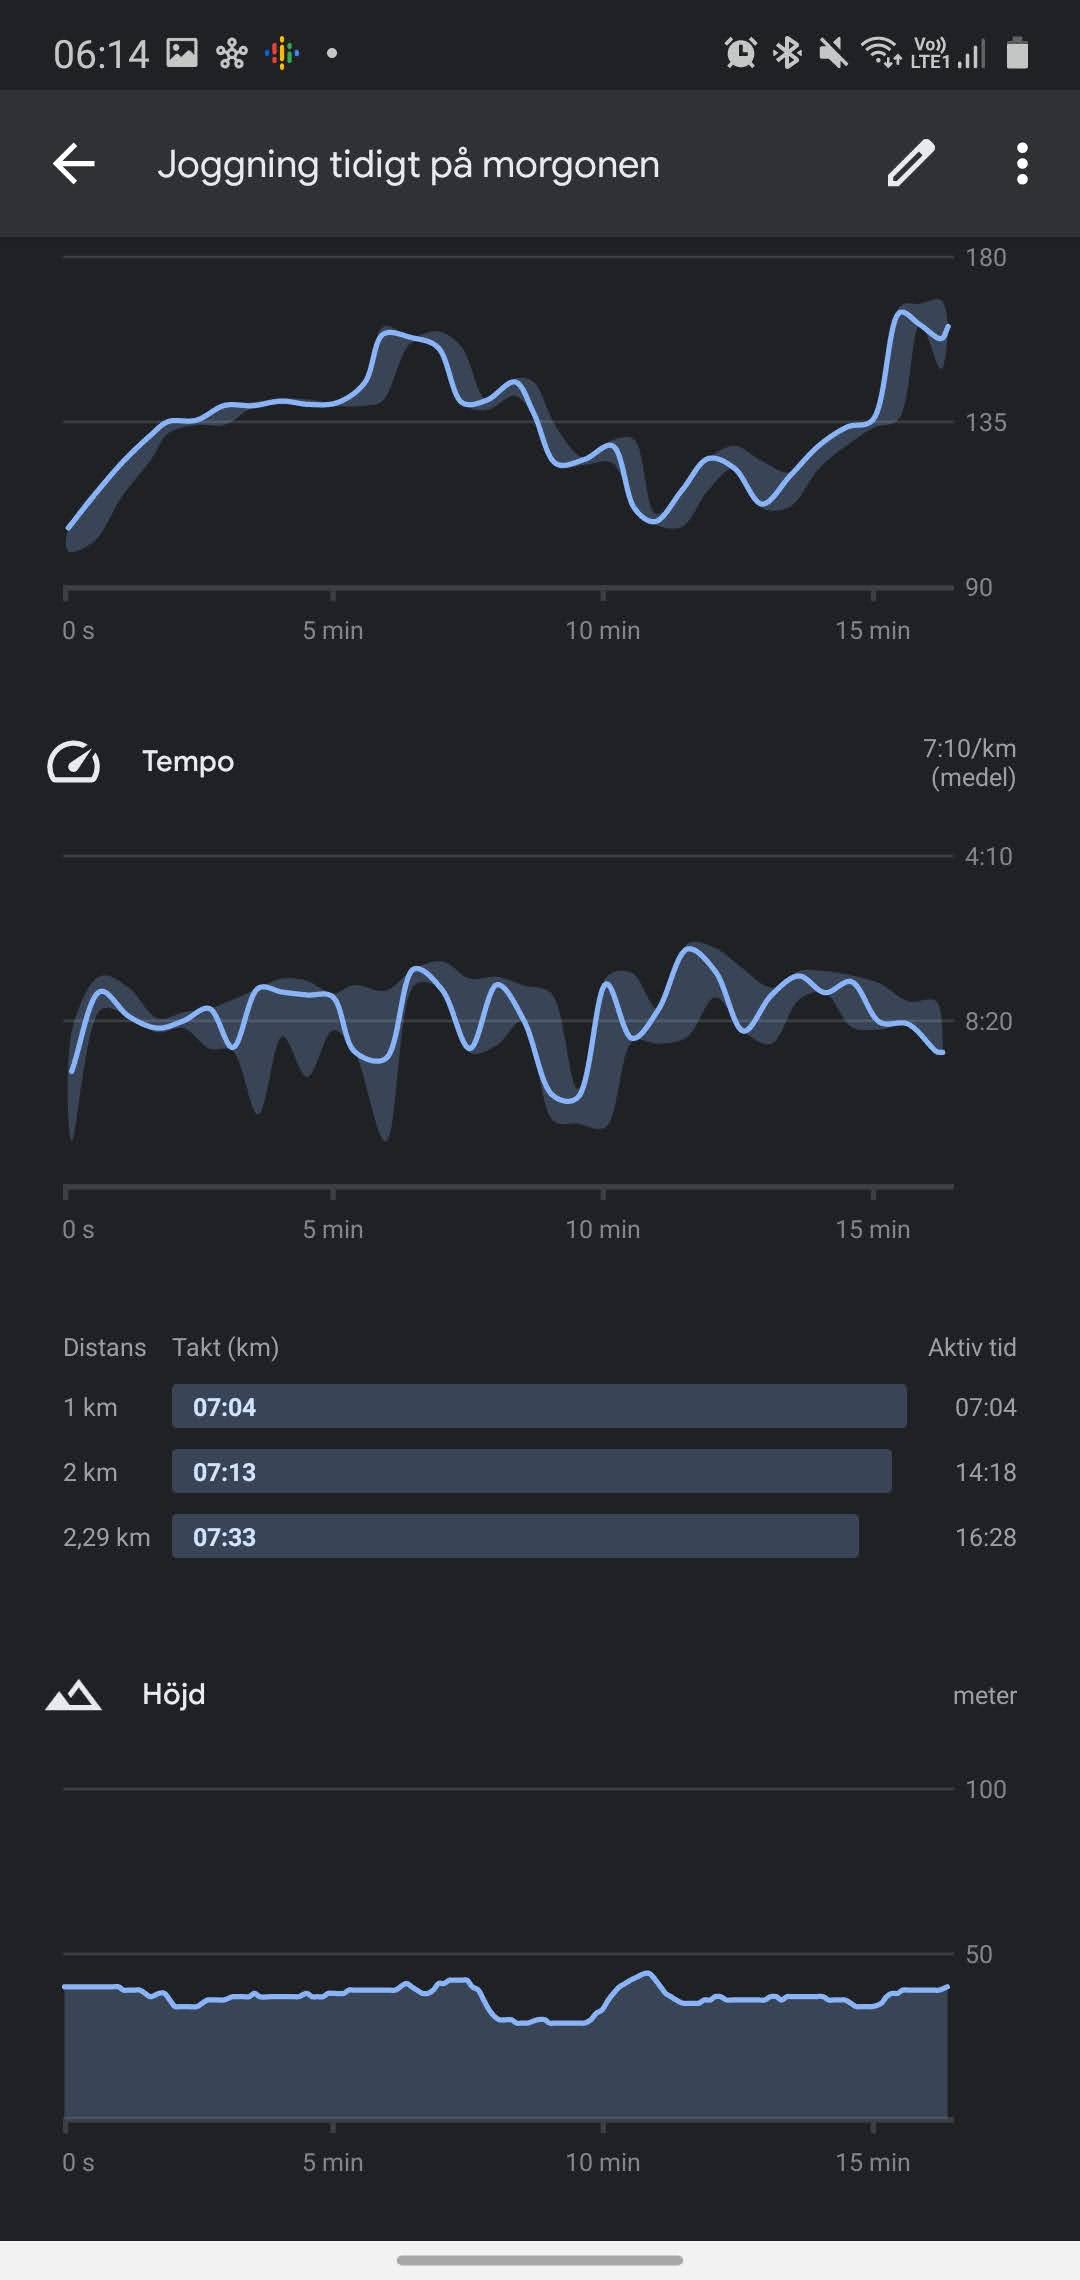
Task: Tap the 7:10/km average pace label
Action: point(968,763)
